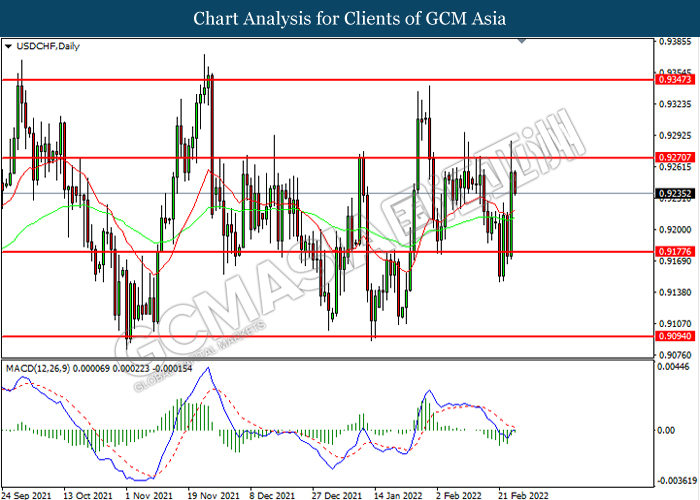Click the MACD 0.00 zero level value

(x=667, y=430)
